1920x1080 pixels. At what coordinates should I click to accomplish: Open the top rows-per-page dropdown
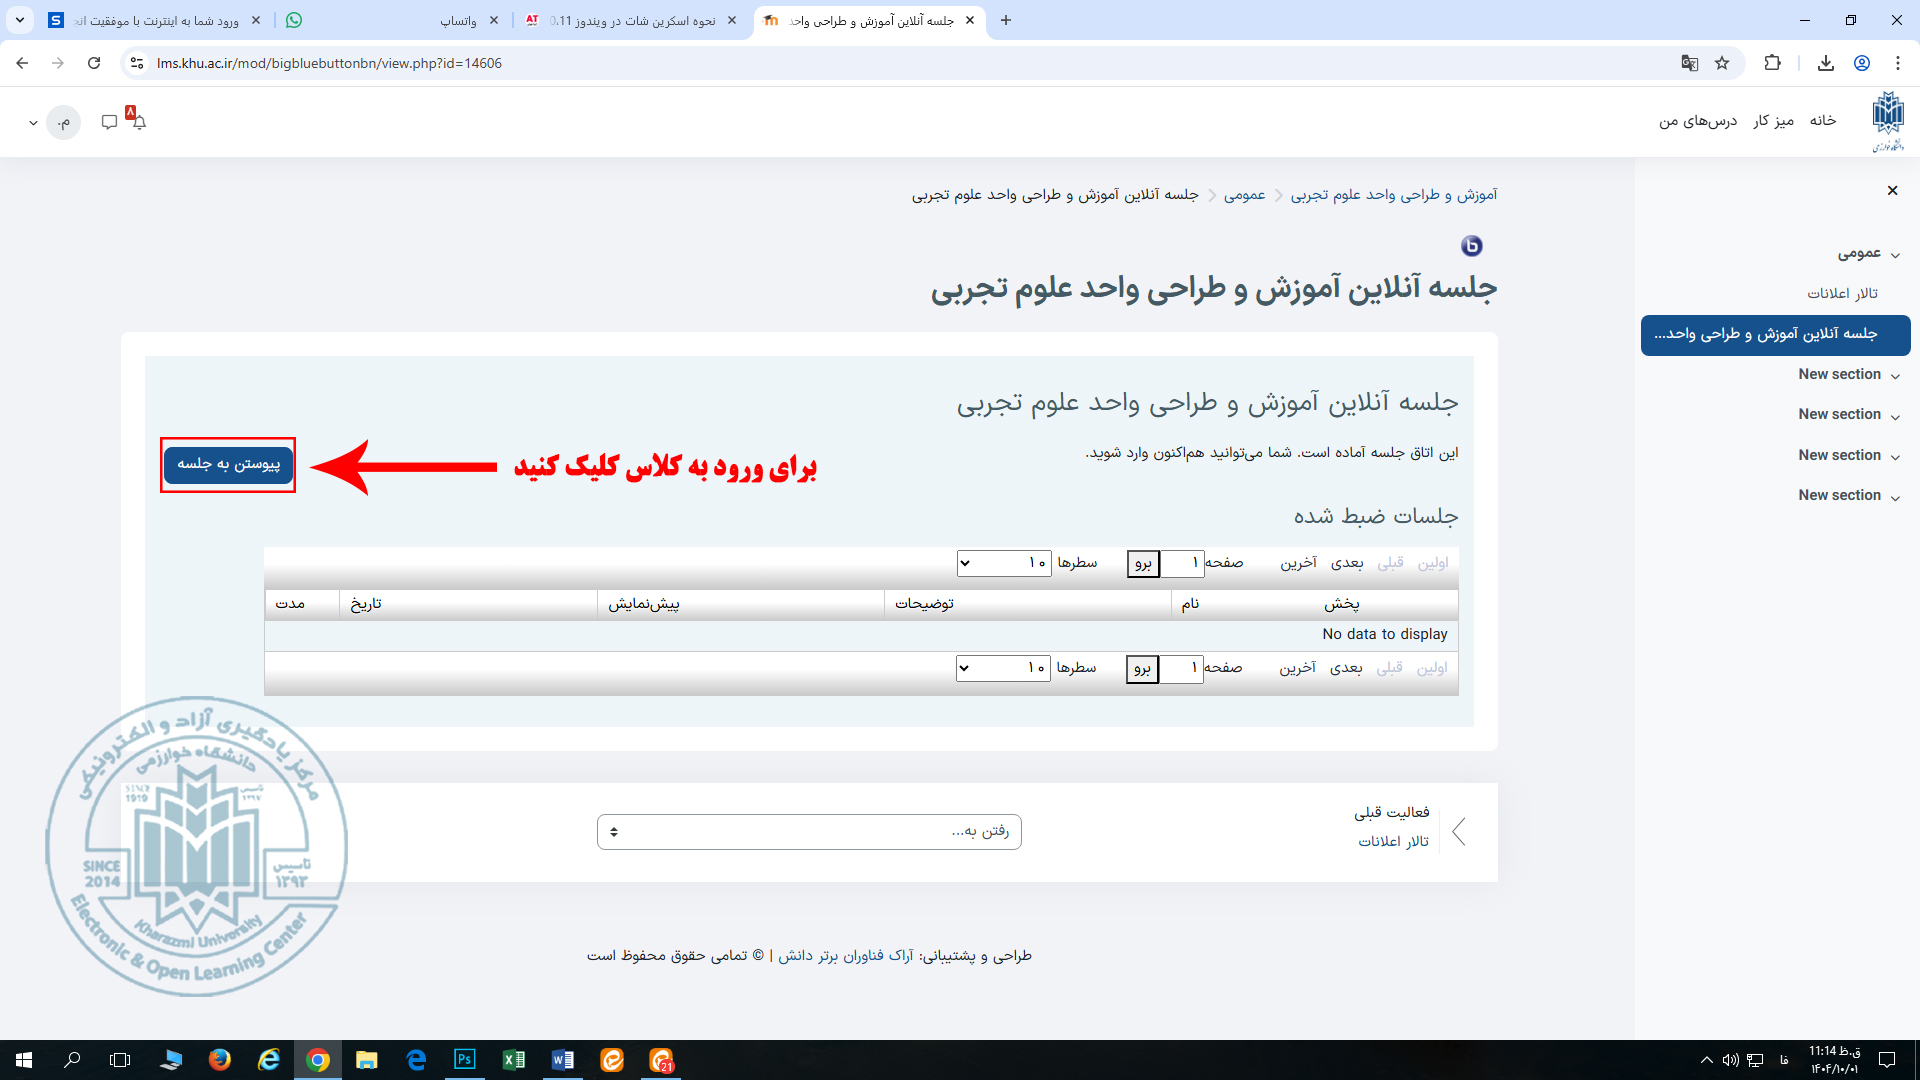pos(1003,563)
